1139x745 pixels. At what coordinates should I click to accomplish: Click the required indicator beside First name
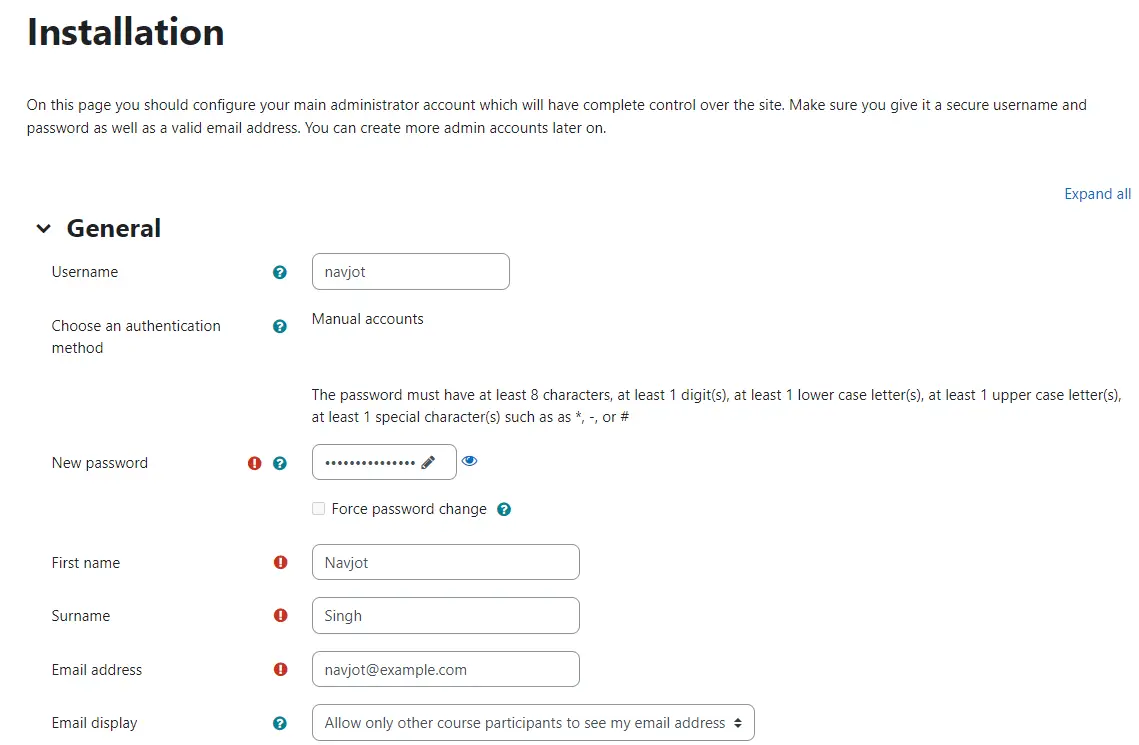pos(279,562)
